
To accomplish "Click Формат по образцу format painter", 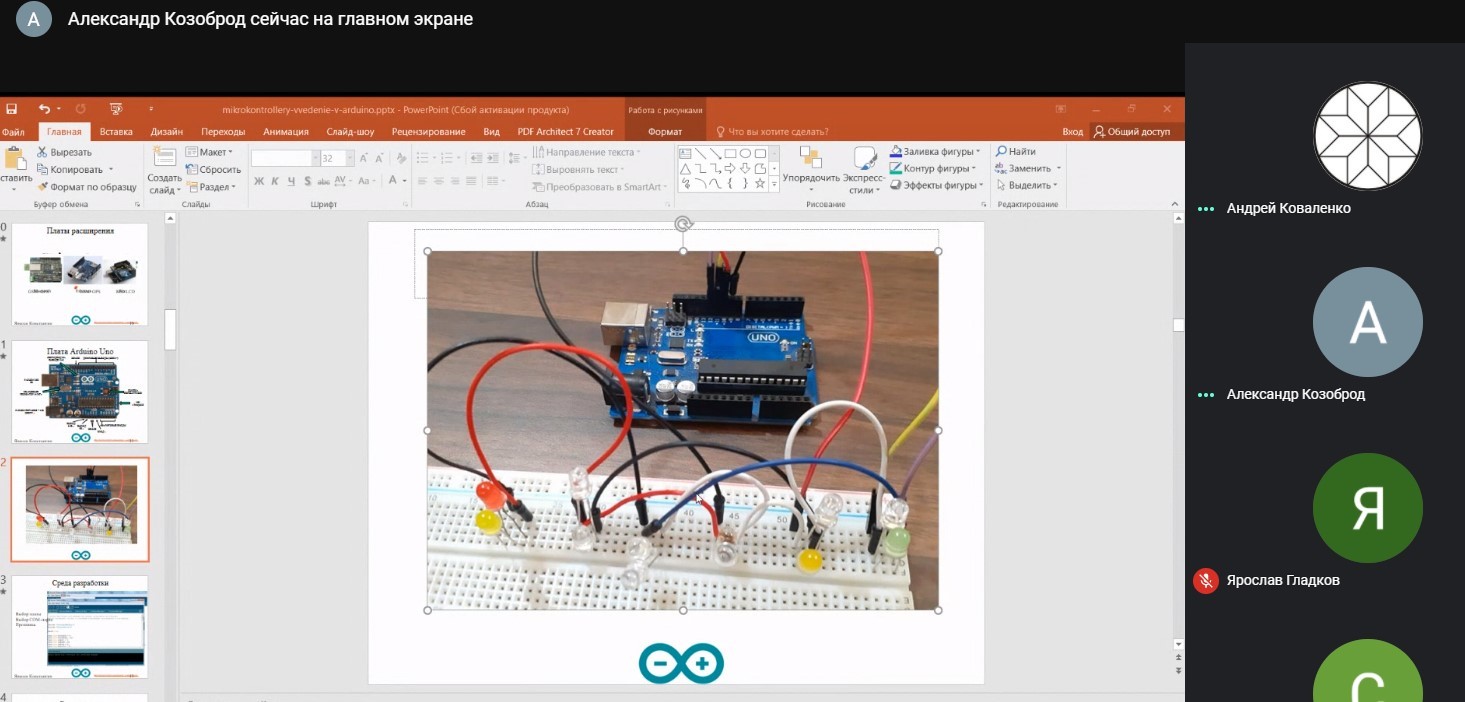I will click(86, 187).
